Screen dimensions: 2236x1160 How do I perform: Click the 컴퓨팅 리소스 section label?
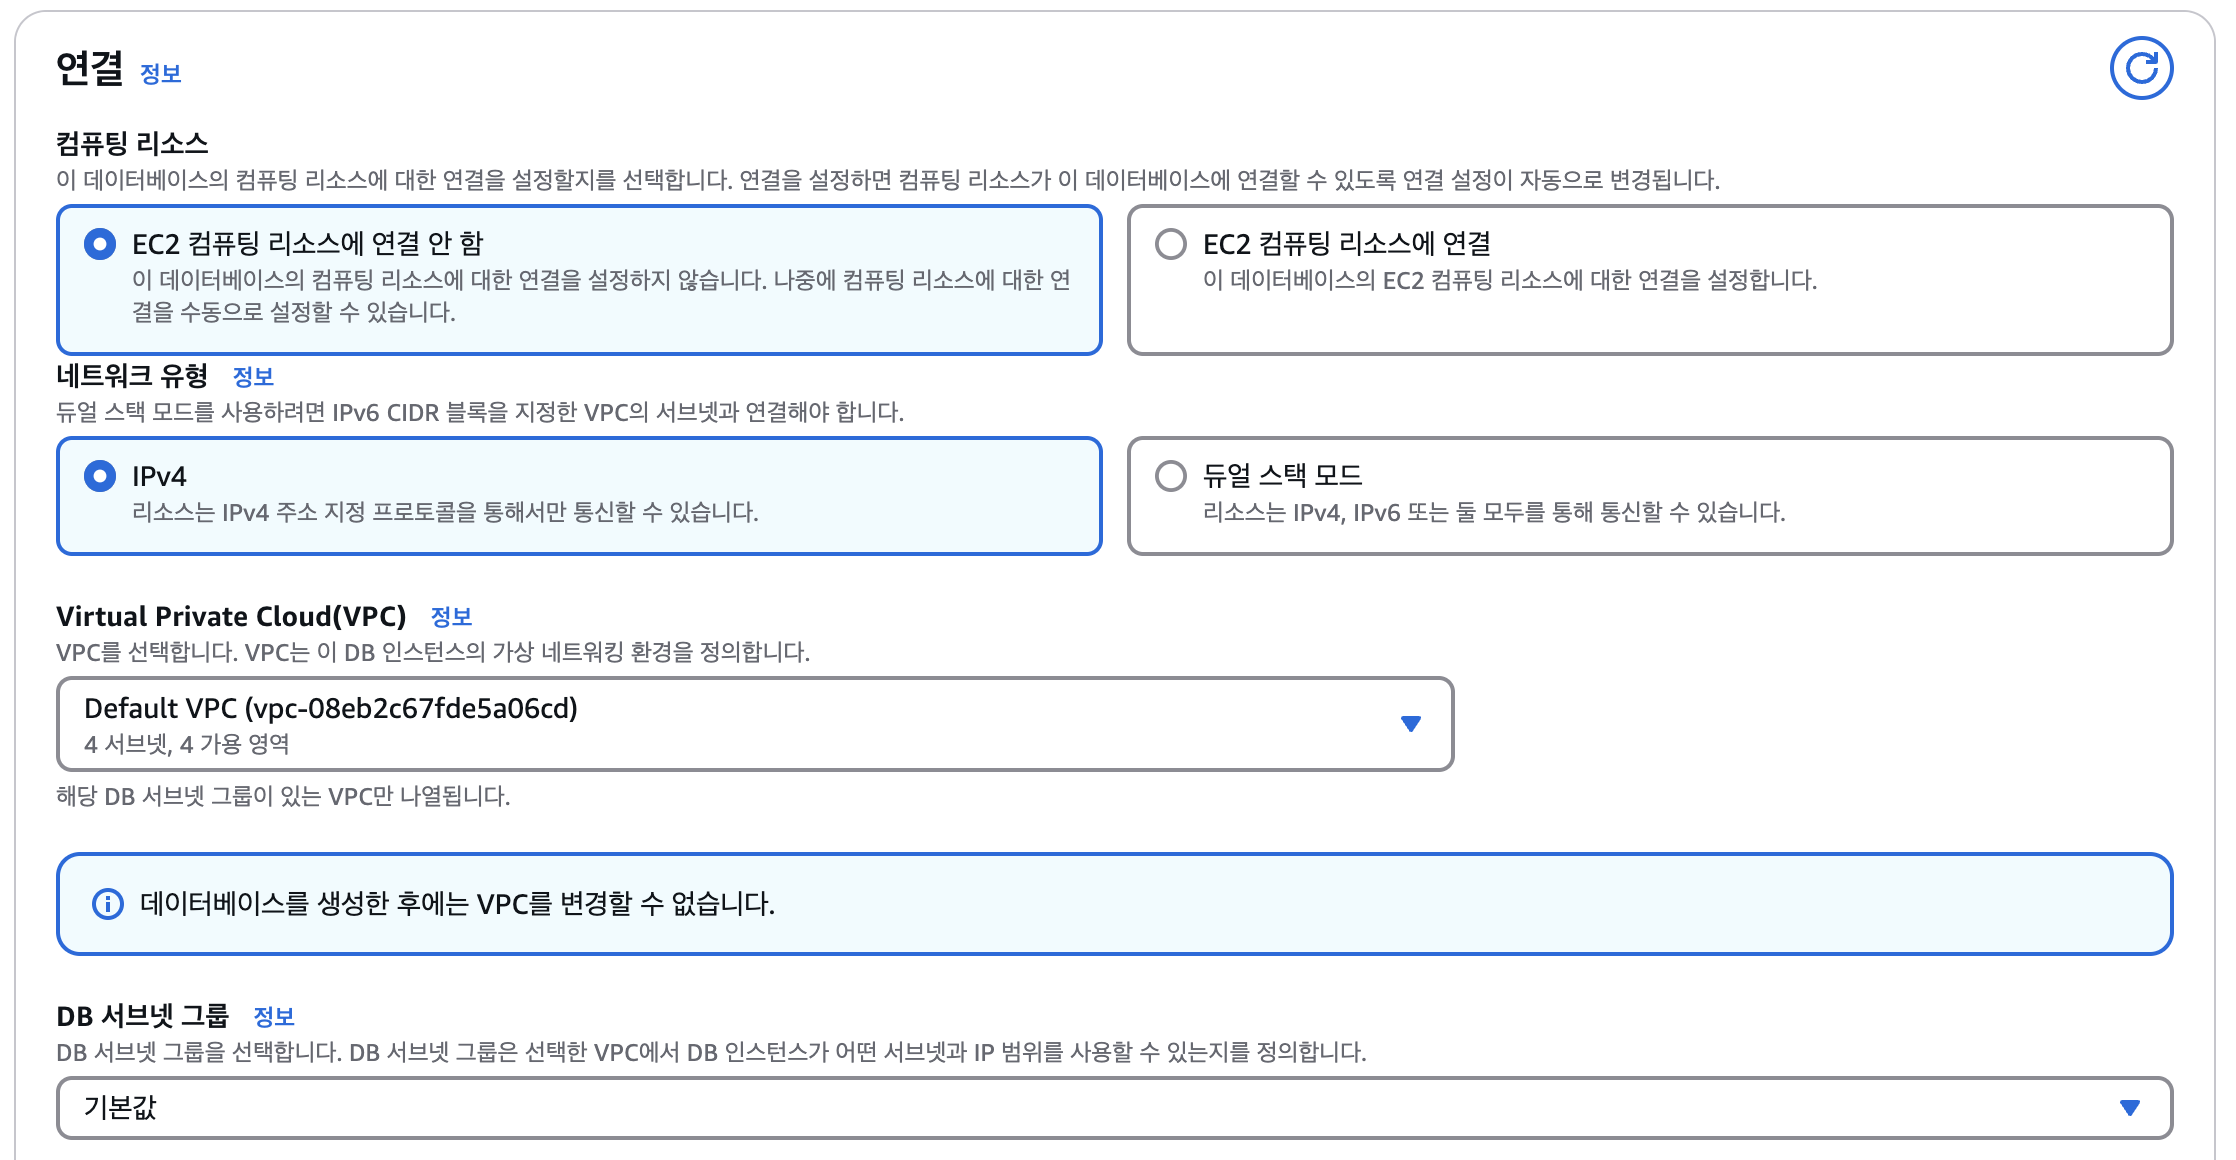(x=132, y=144)
